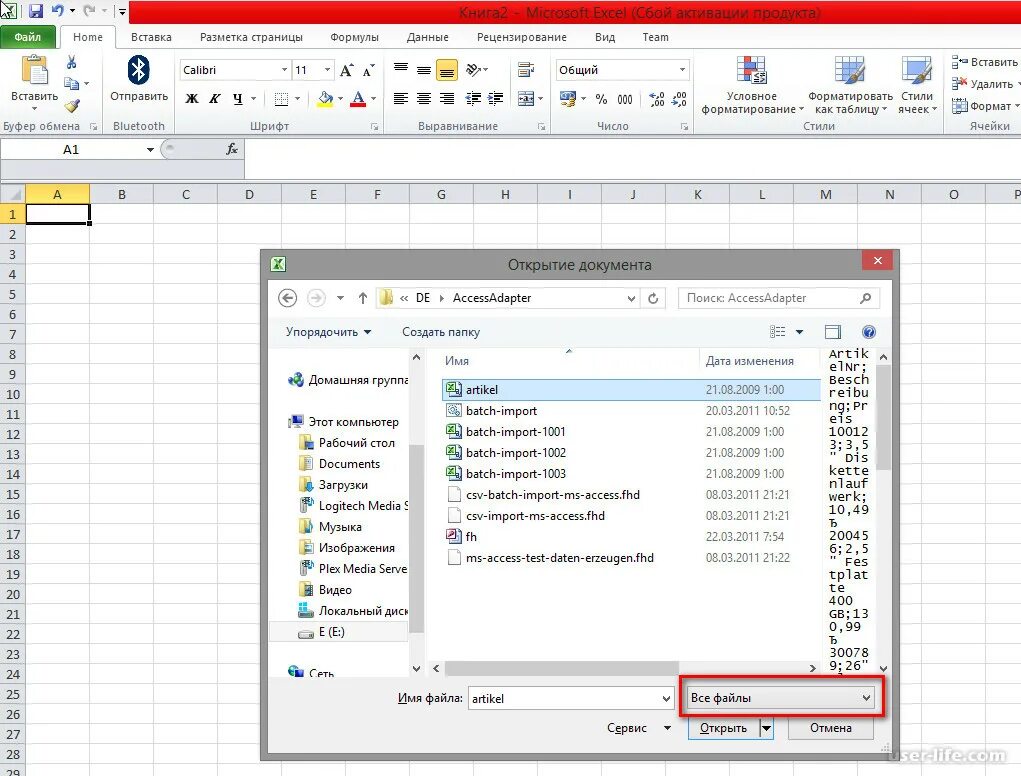This screenshot has width=1021, height=776.
Task: Click the text orientation icon
Action: click(x=474, y=69)
